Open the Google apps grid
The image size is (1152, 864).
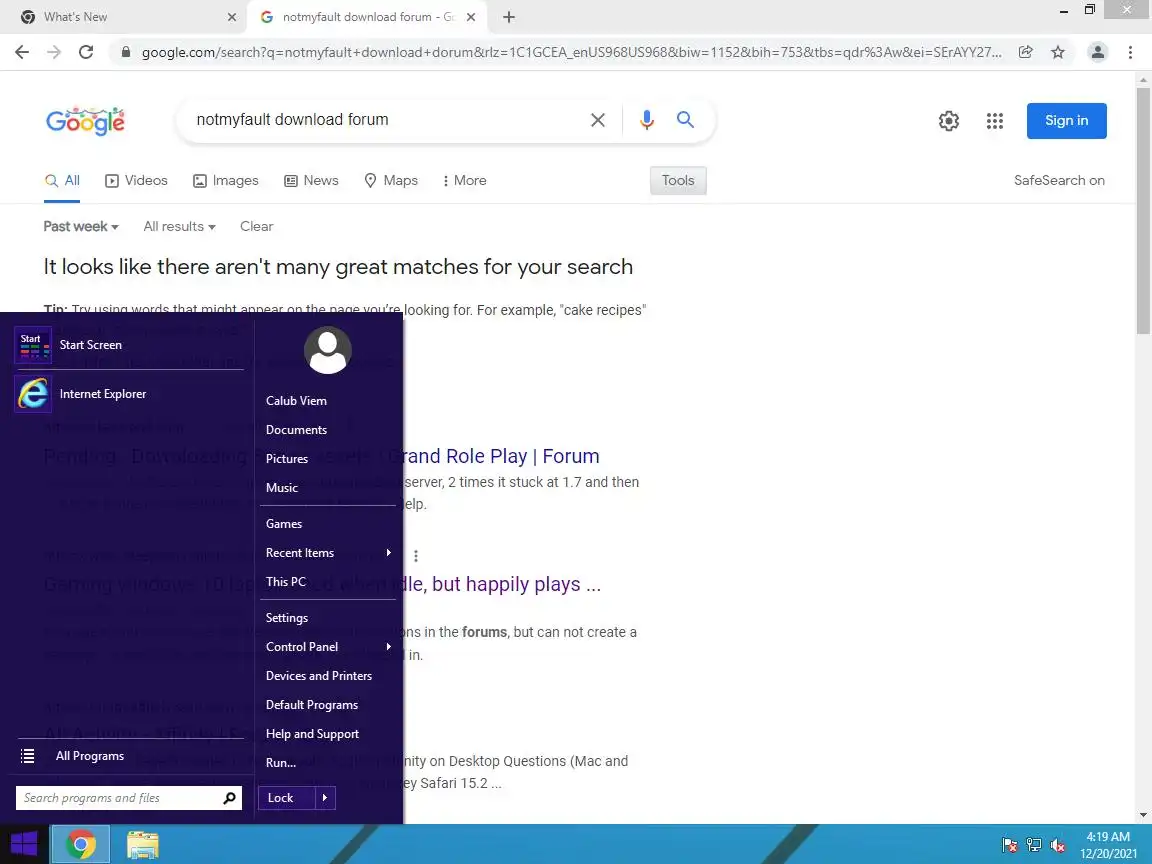[x=995, y=120]
